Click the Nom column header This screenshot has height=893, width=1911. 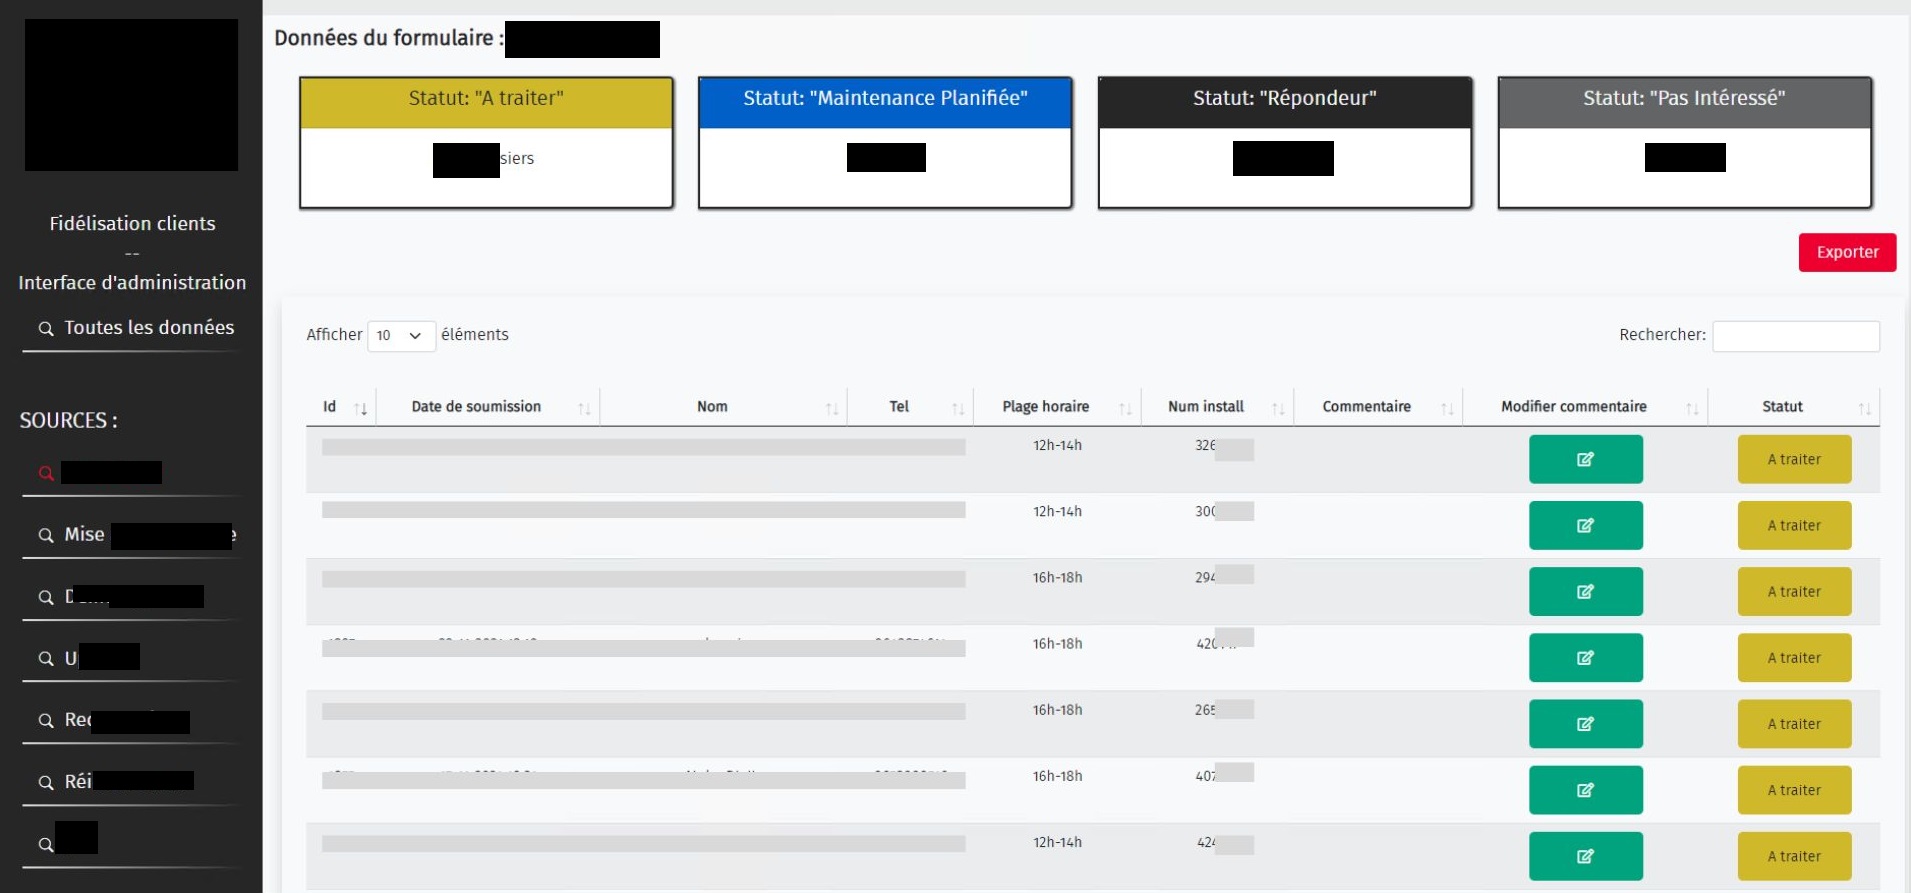[x=712, y=407]
